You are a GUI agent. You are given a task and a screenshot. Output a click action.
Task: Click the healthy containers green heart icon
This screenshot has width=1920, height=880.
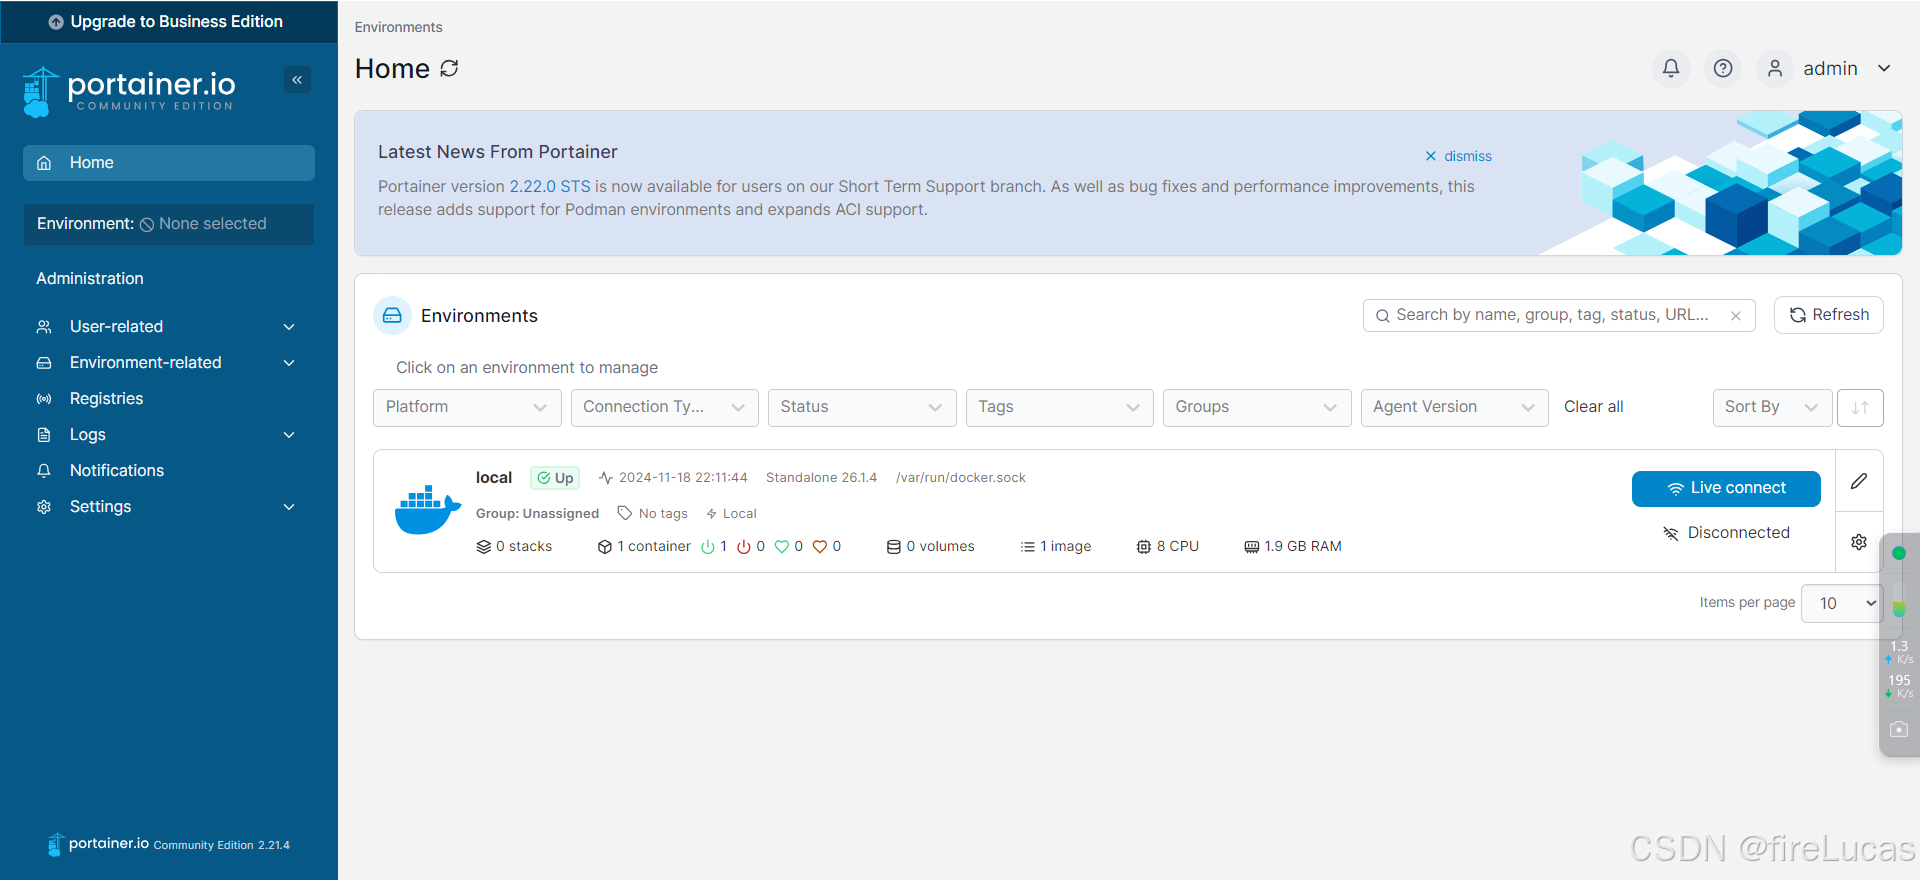tap(782, 547)
